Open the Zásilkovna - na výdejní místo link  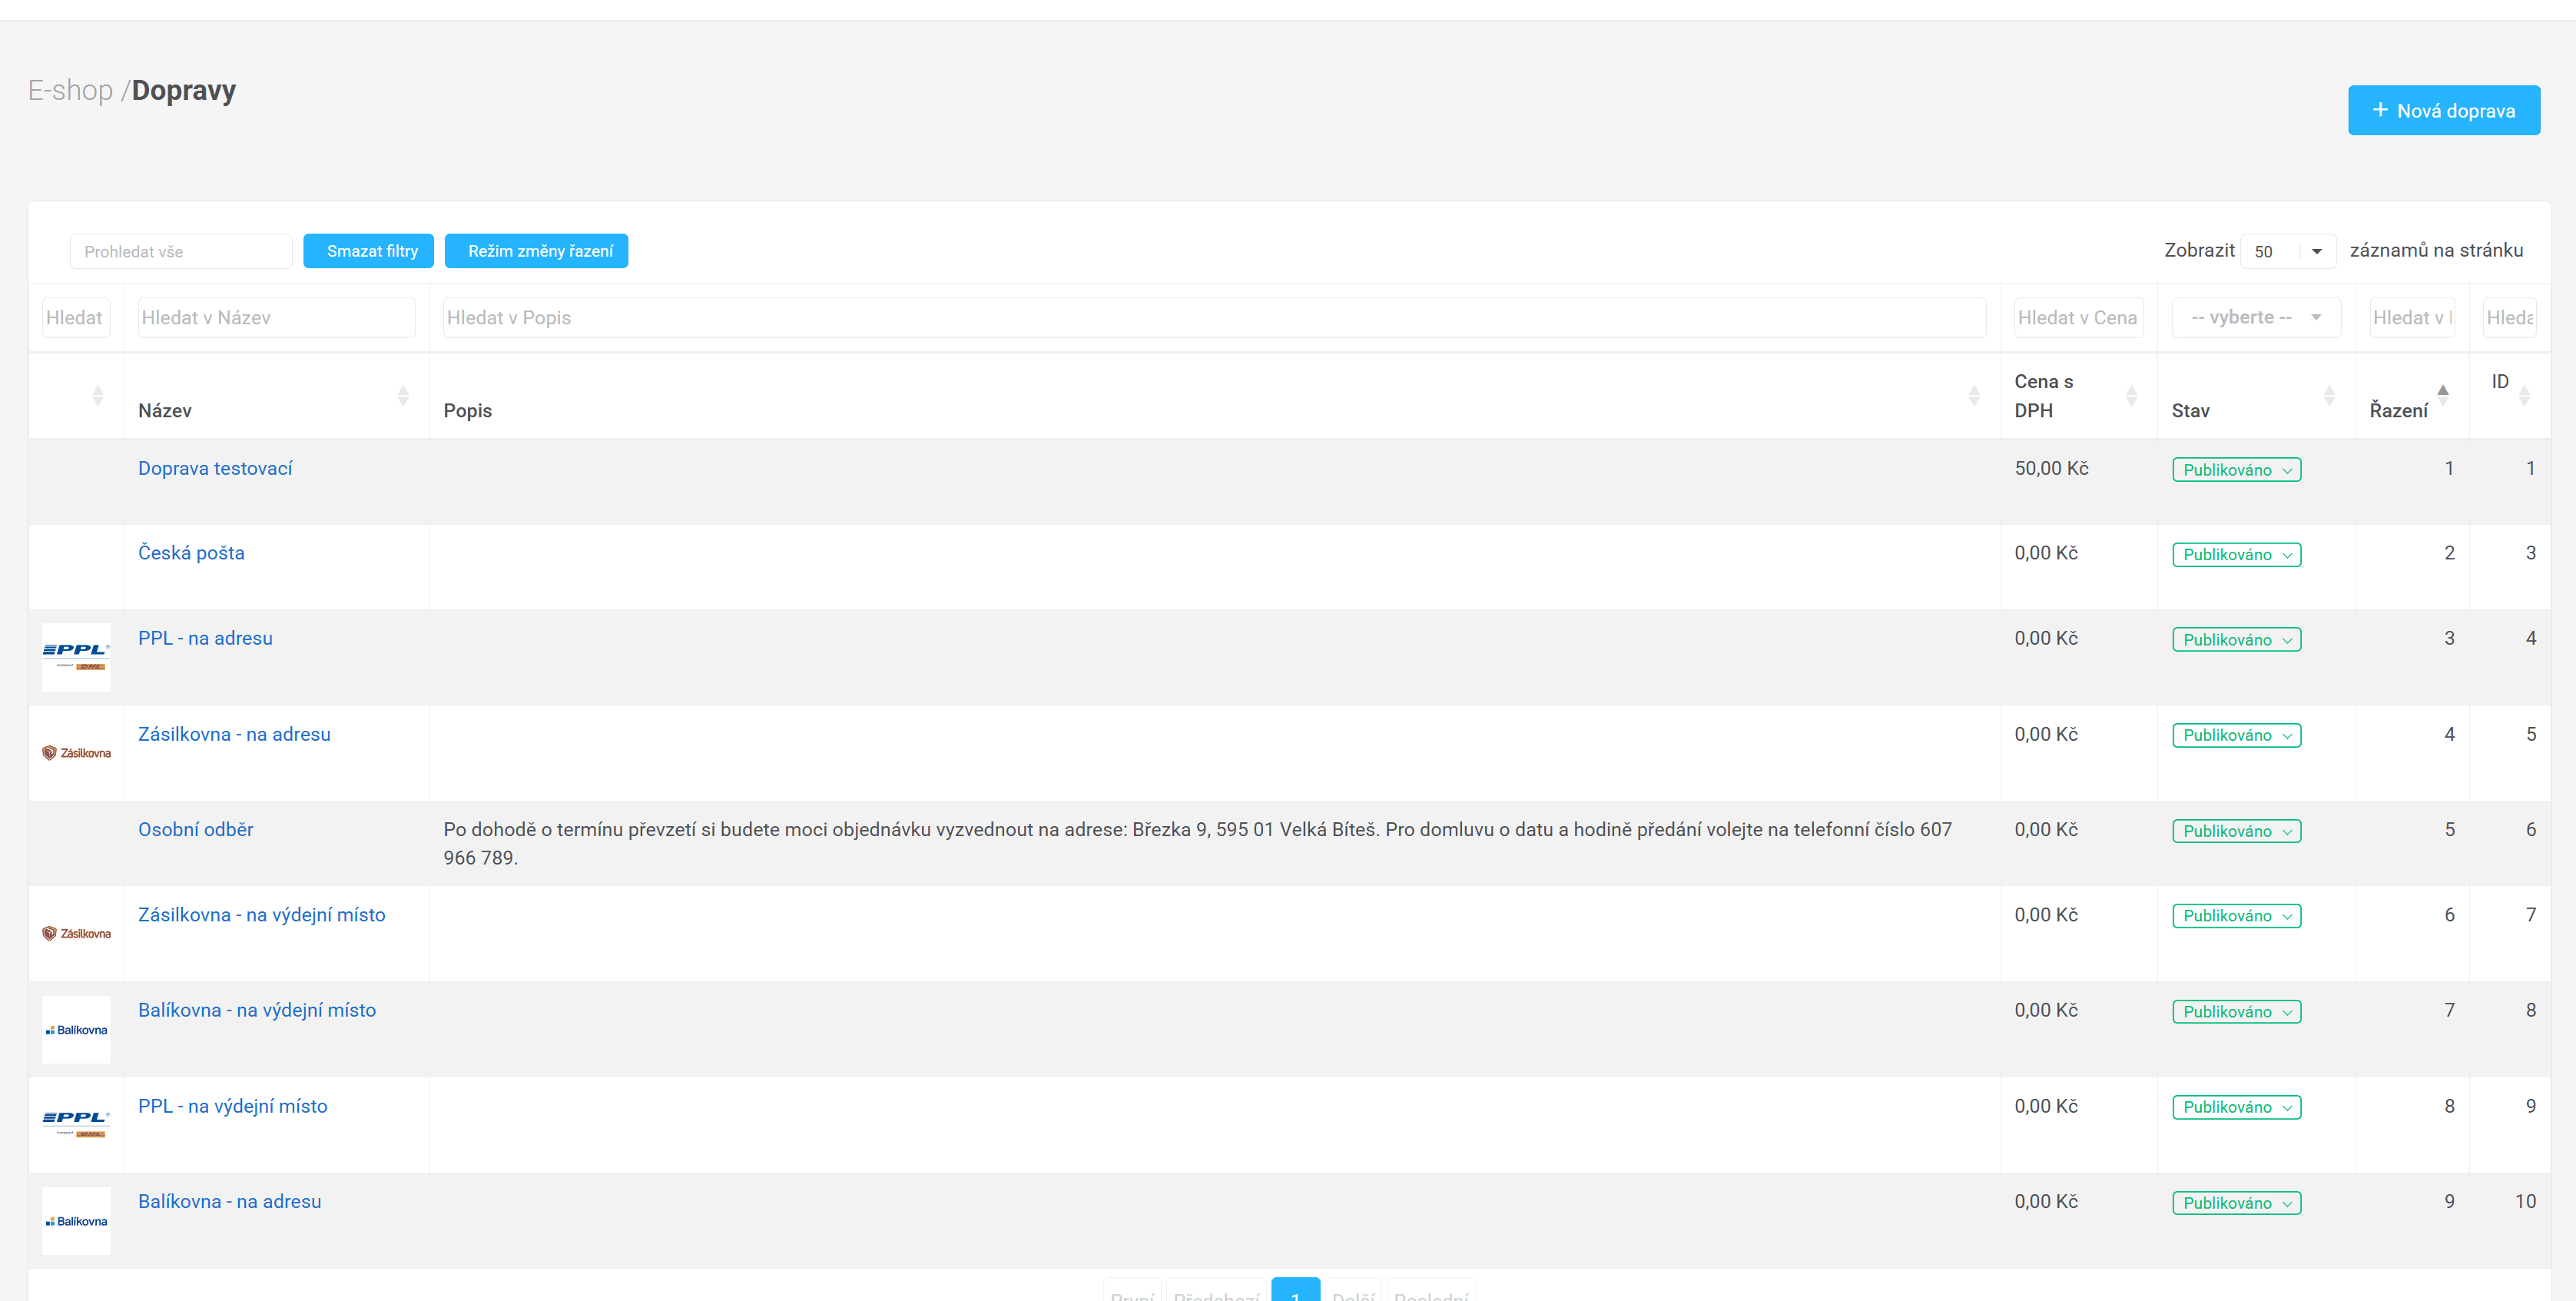point(261,915)
